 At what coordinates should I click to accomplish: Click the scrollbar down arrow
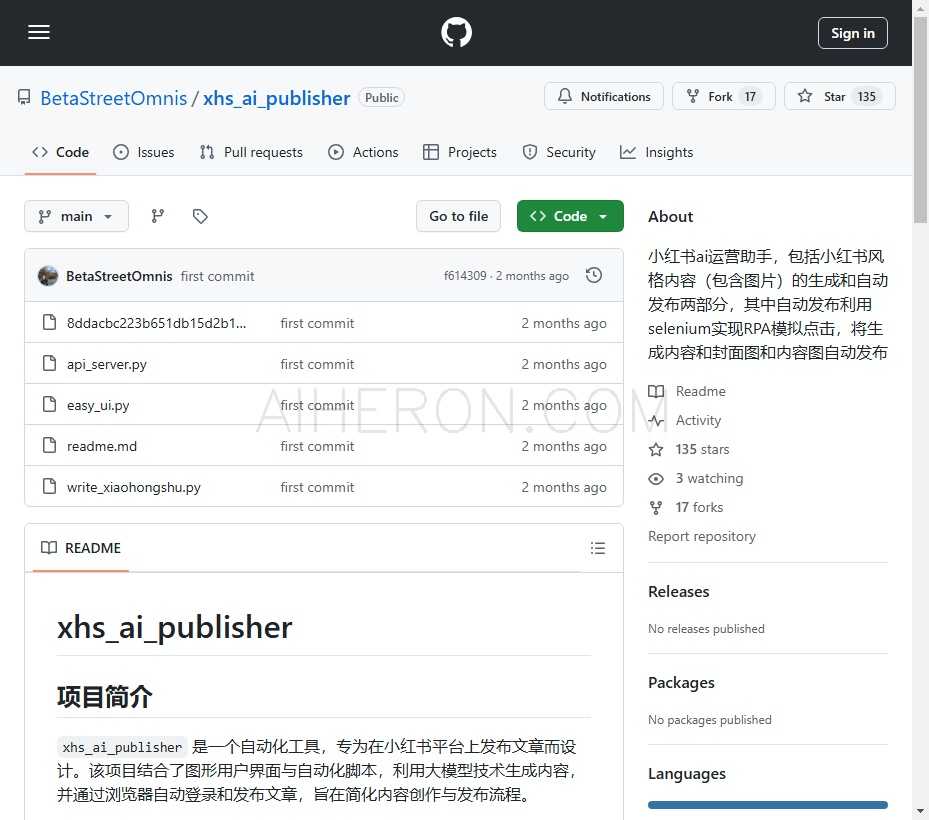point(920,810)
